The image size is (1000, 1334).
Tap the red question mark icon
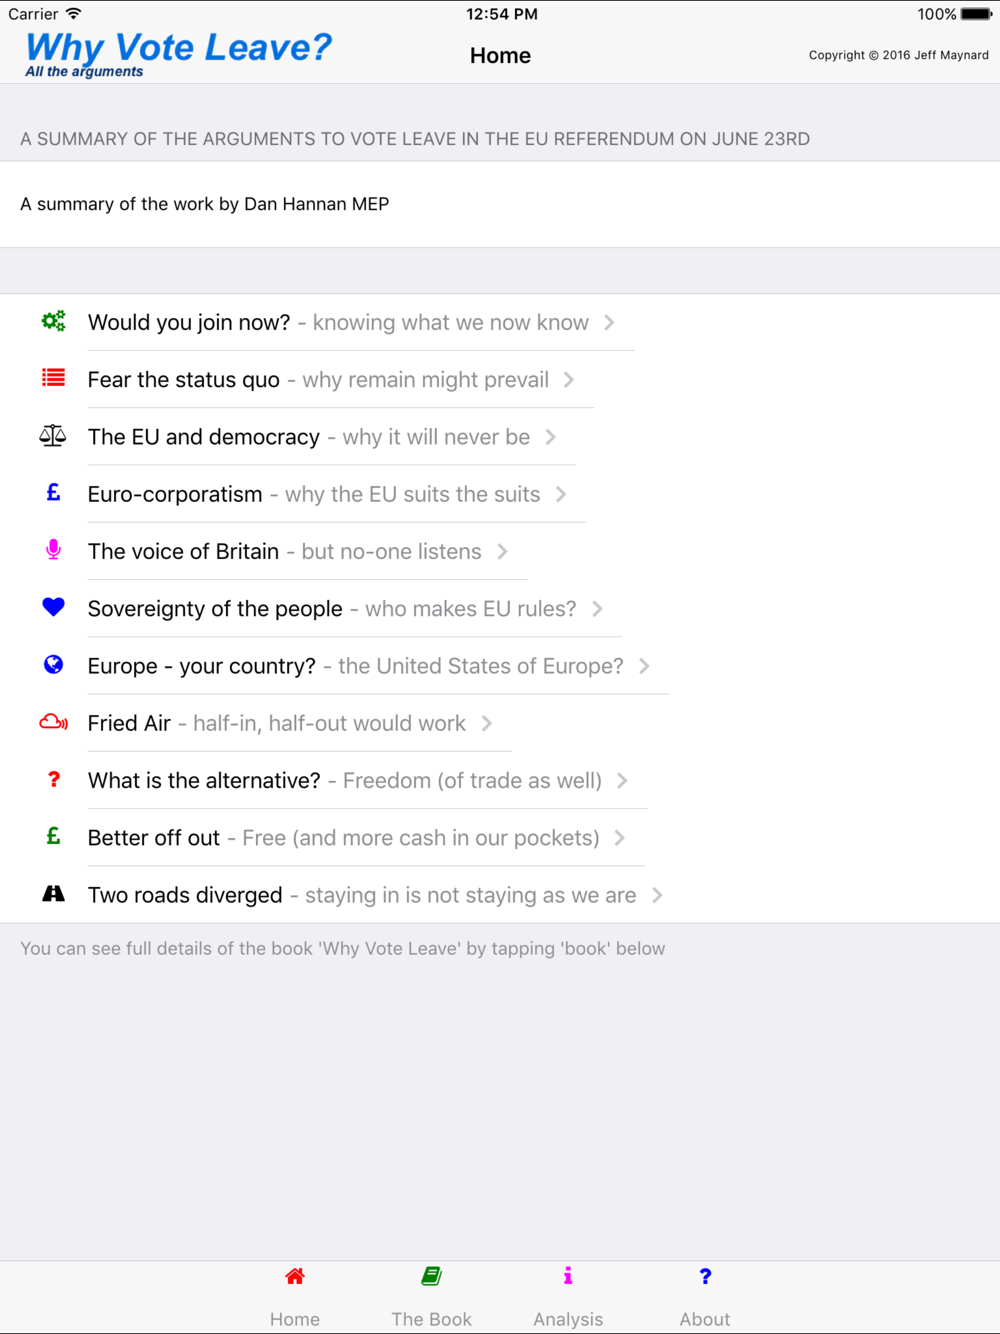pyautogui.click(x=54, y=779)
